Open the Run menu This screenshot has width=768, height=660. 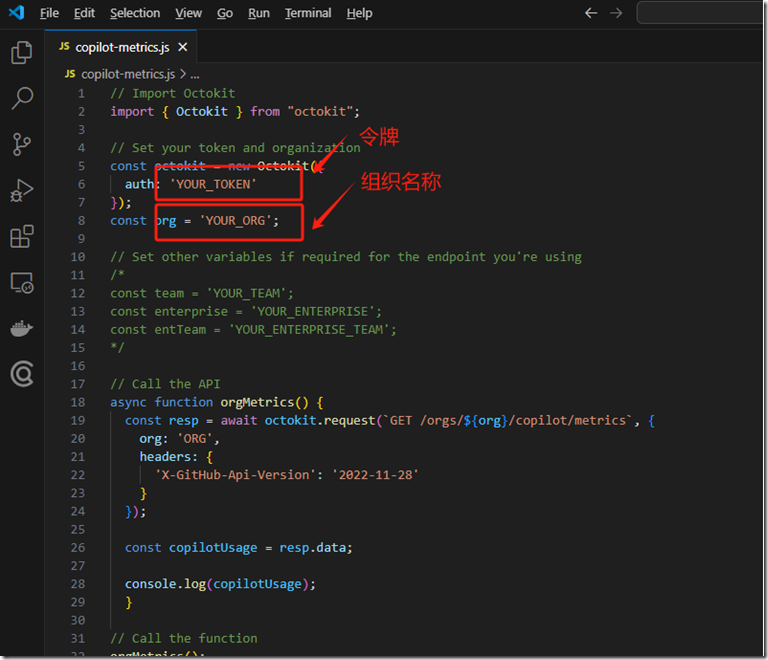(x=259, y=13)
